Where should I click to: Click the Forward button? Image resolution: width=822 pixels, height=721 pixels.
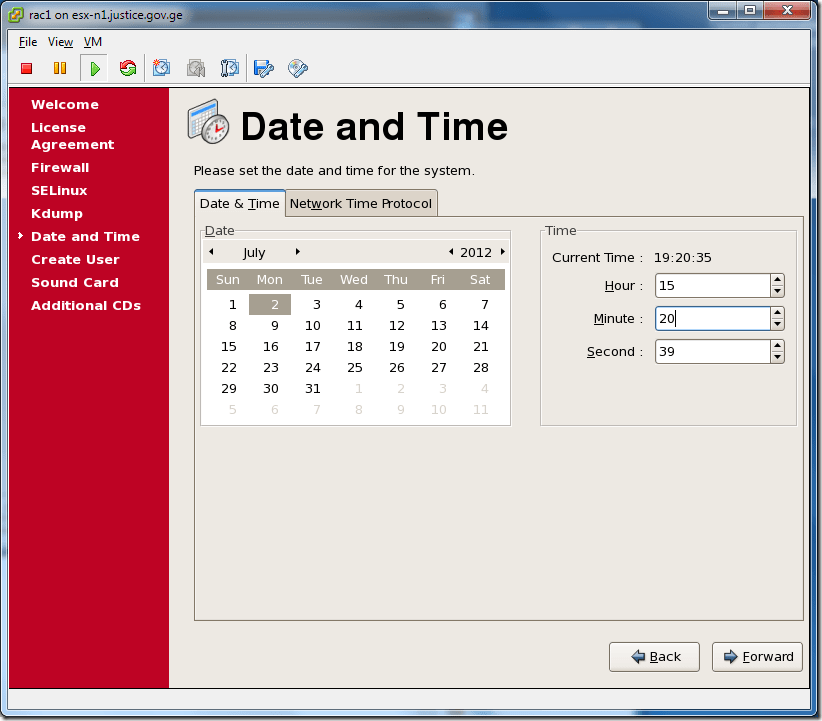coord(757,657)
